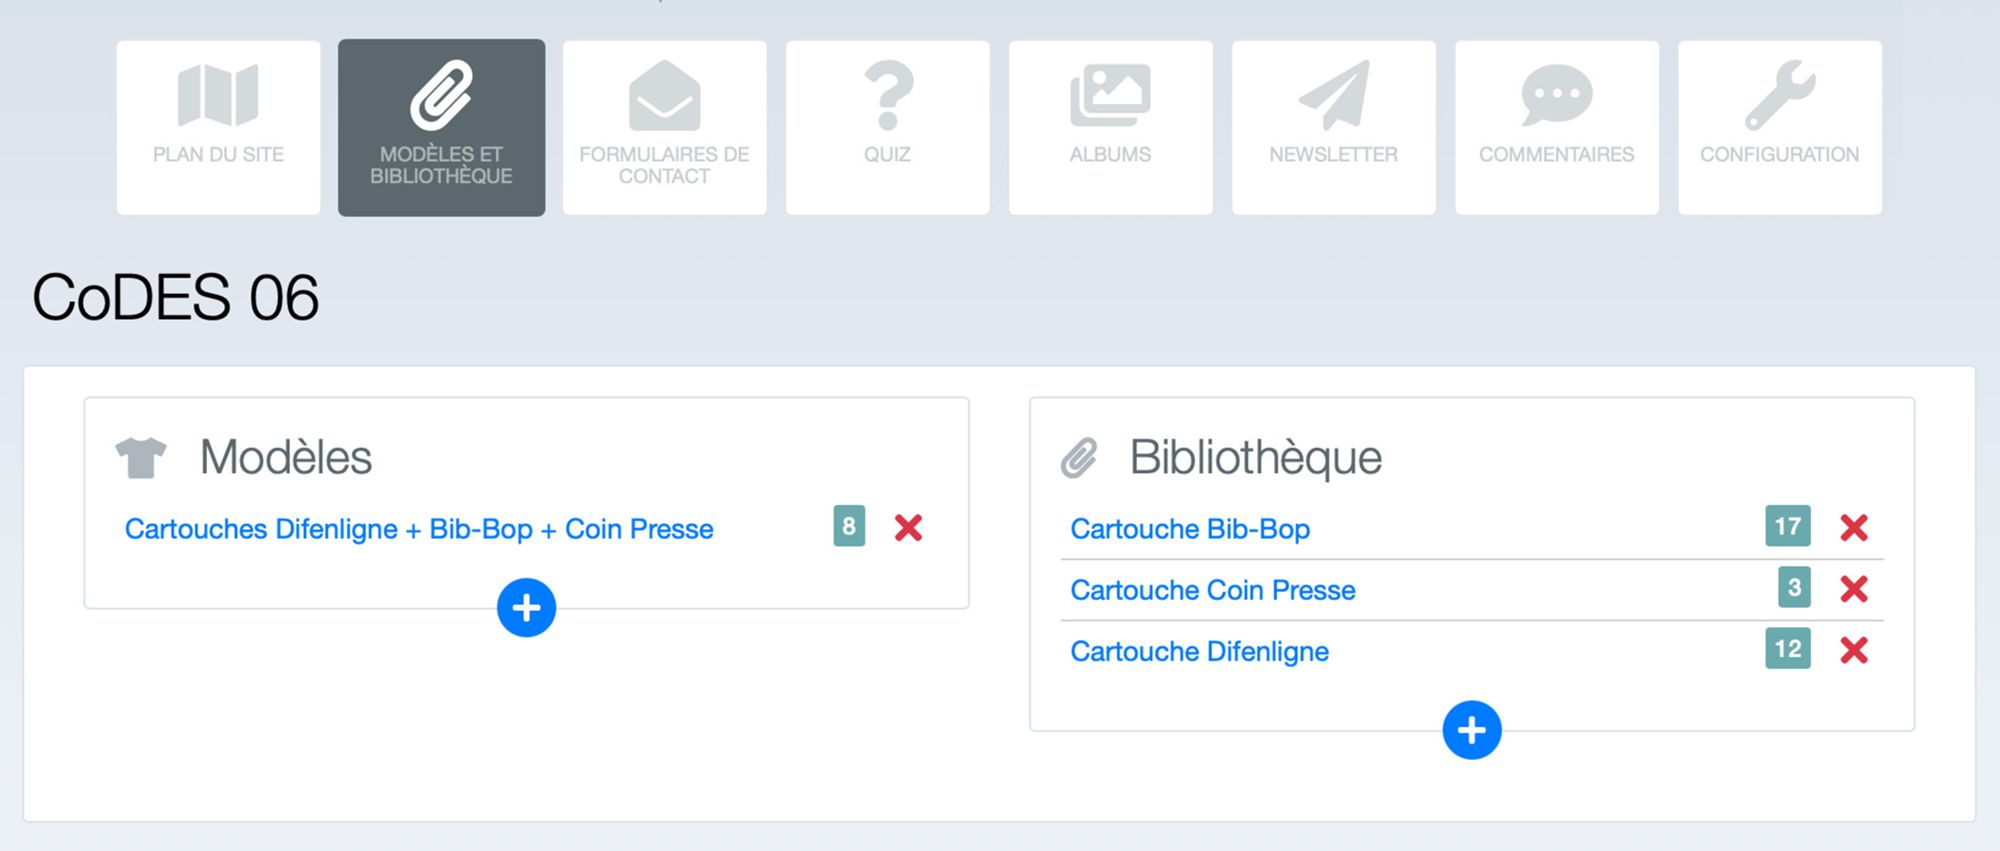The width and height of the screenshot is (2000, 851).
Task: Open Cartouches Difenligne + Bib-Bop + Coin Presse model
Action: point(419,529)
